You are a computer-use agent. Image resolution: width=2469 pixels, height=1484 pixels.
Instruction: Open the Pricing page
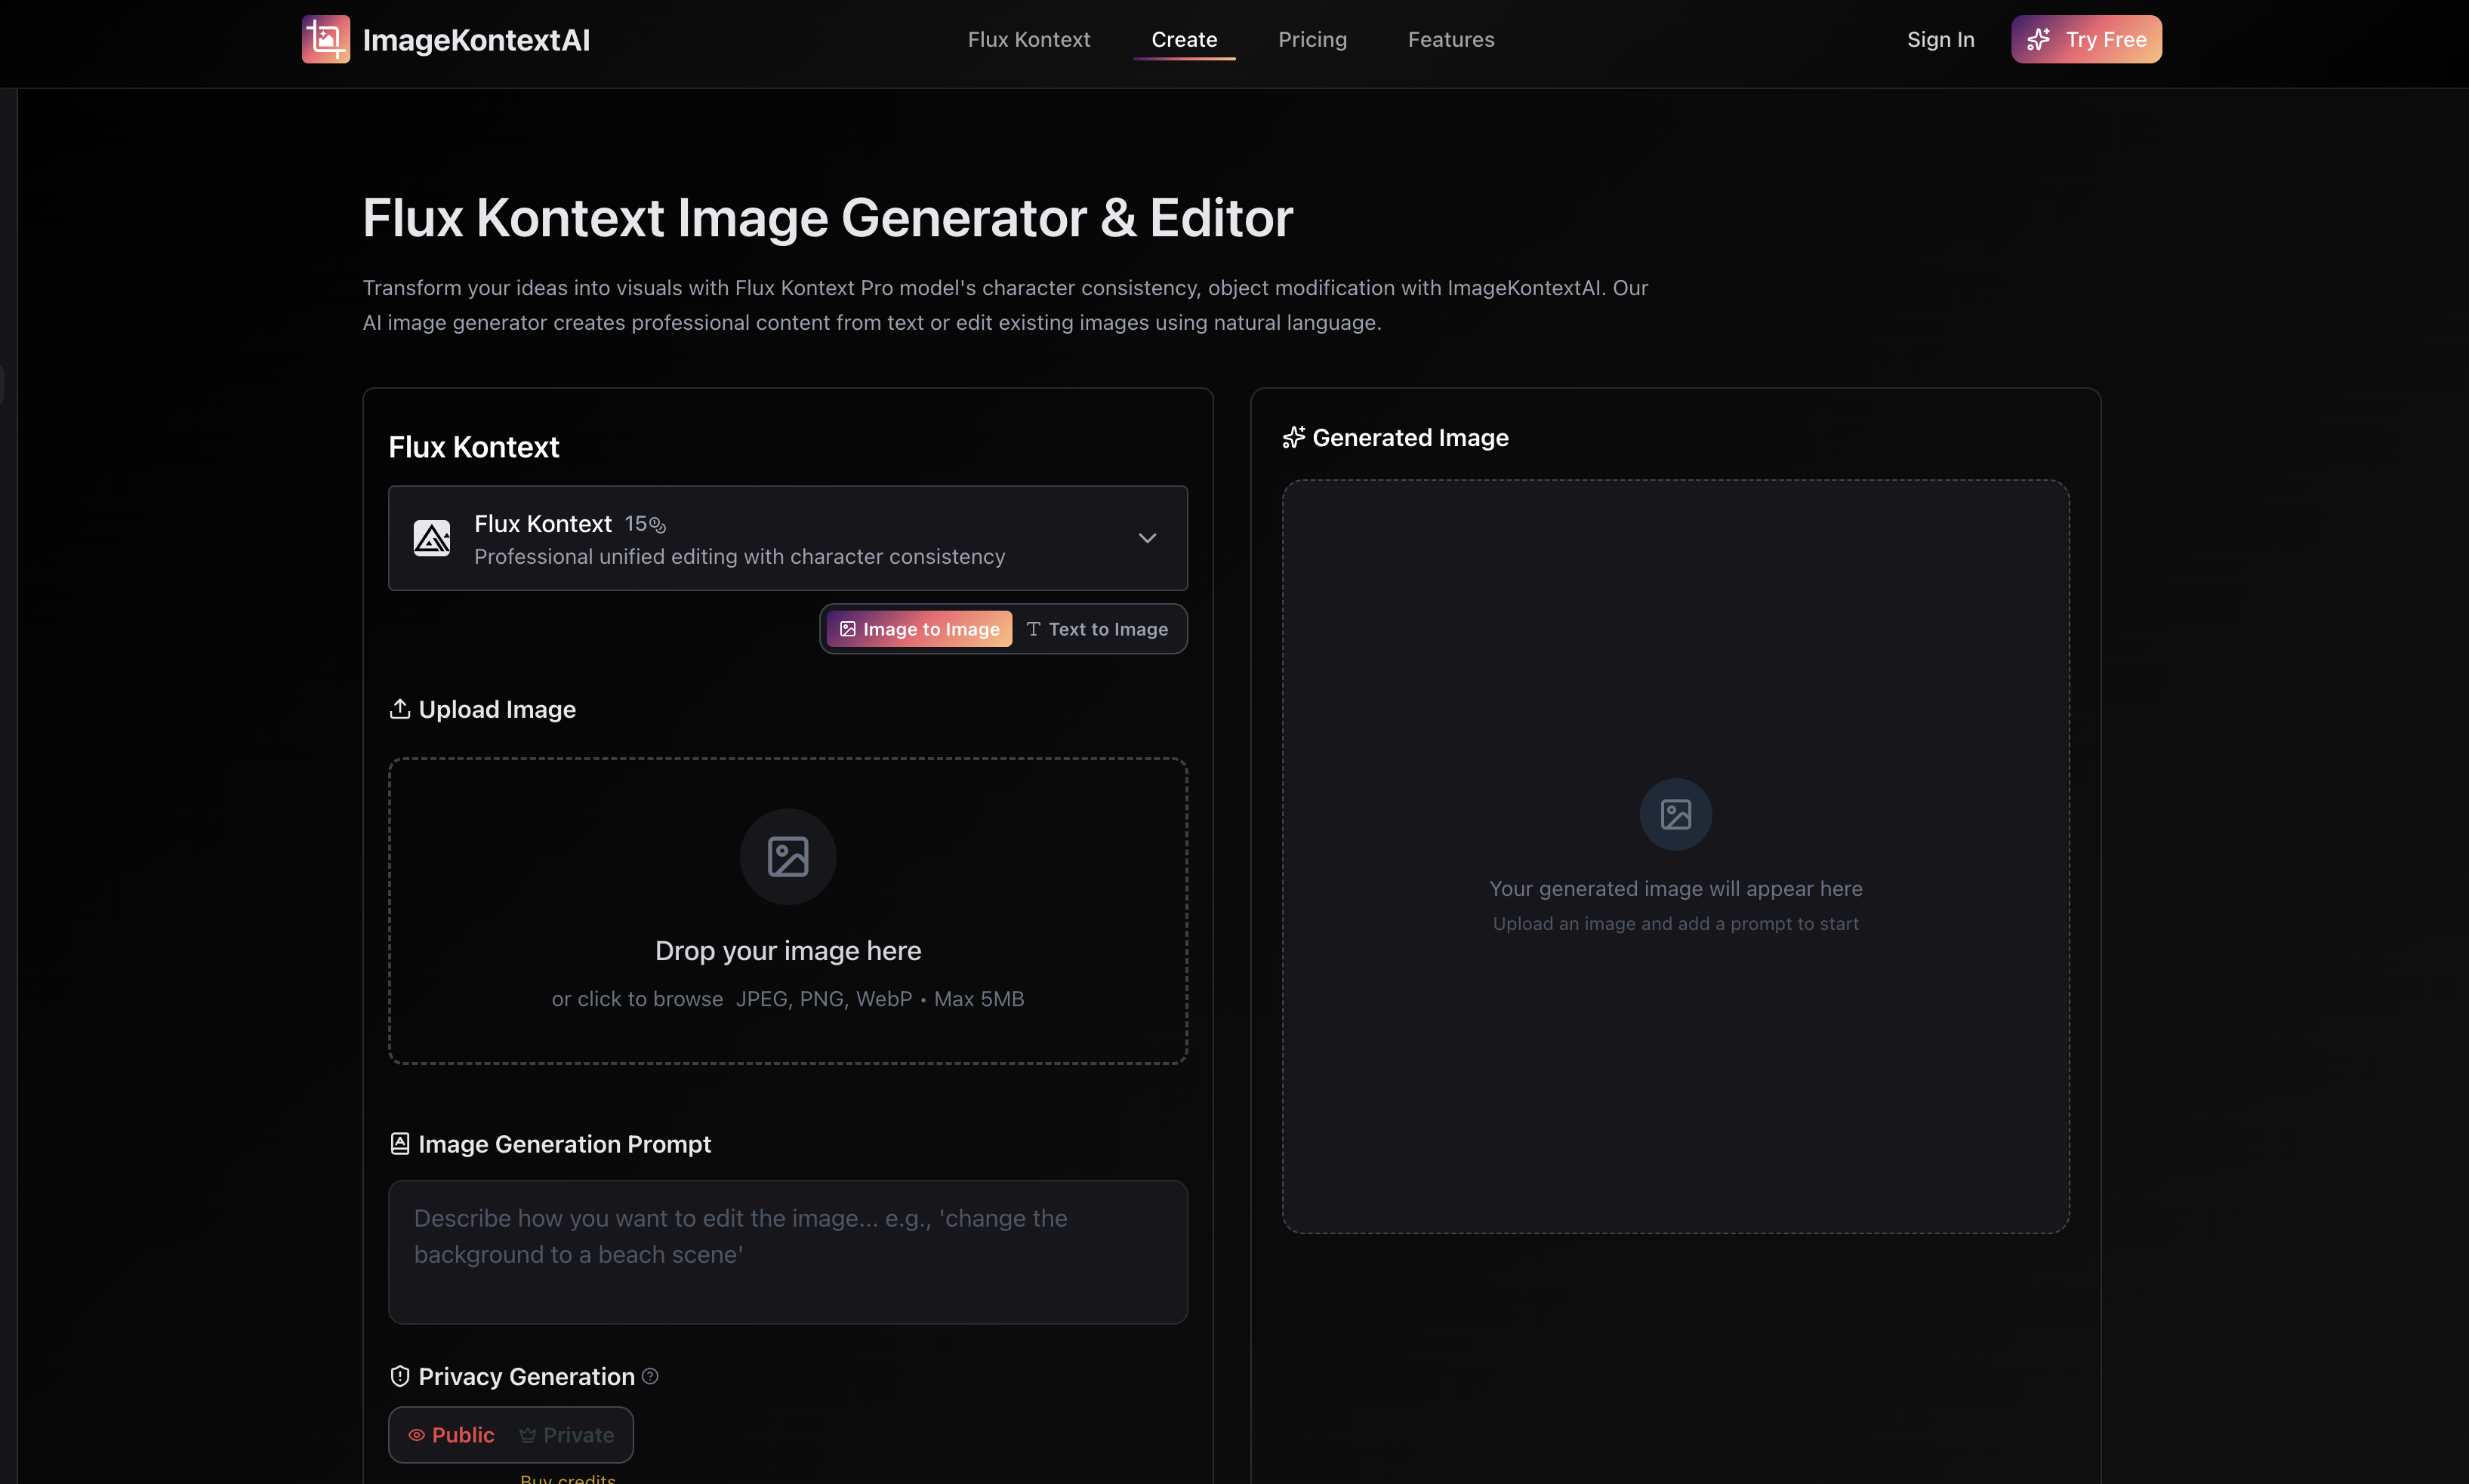pos(1312,39)
